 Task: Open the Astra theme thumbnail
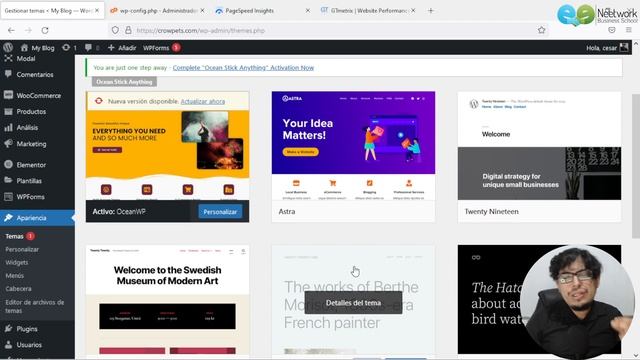[x=353, y=146]
